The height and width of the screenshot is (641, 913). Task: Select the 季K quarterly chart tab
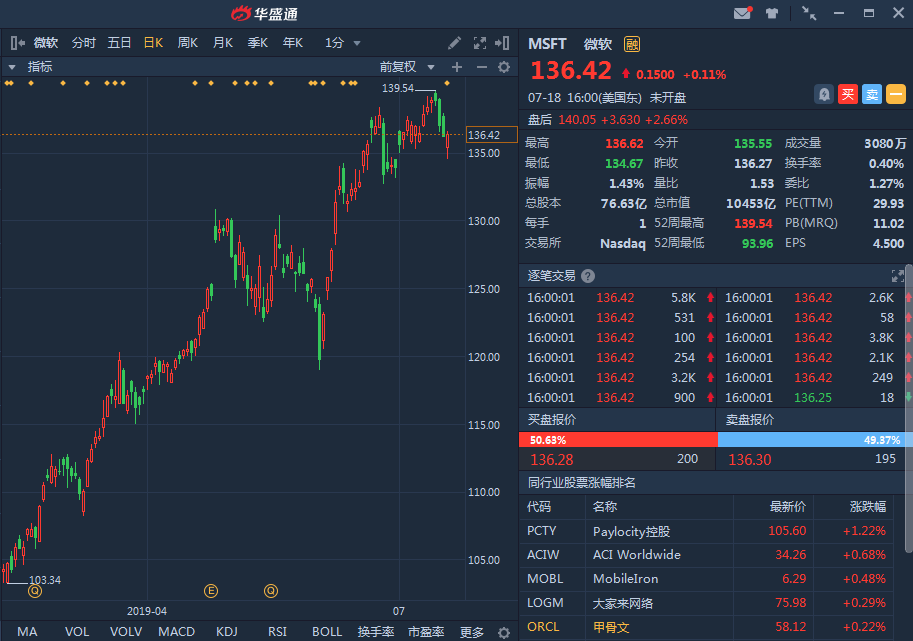pyautogui.click(x=257, y=43)
